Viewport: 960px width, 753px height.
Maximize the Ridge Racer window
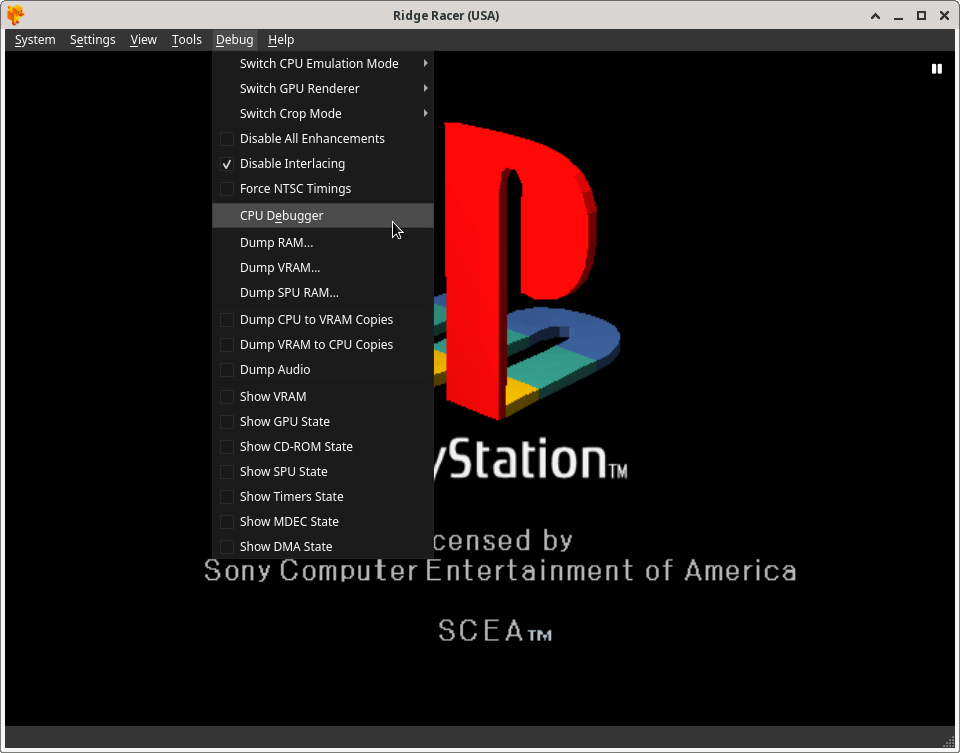click(x=921, y=16)
